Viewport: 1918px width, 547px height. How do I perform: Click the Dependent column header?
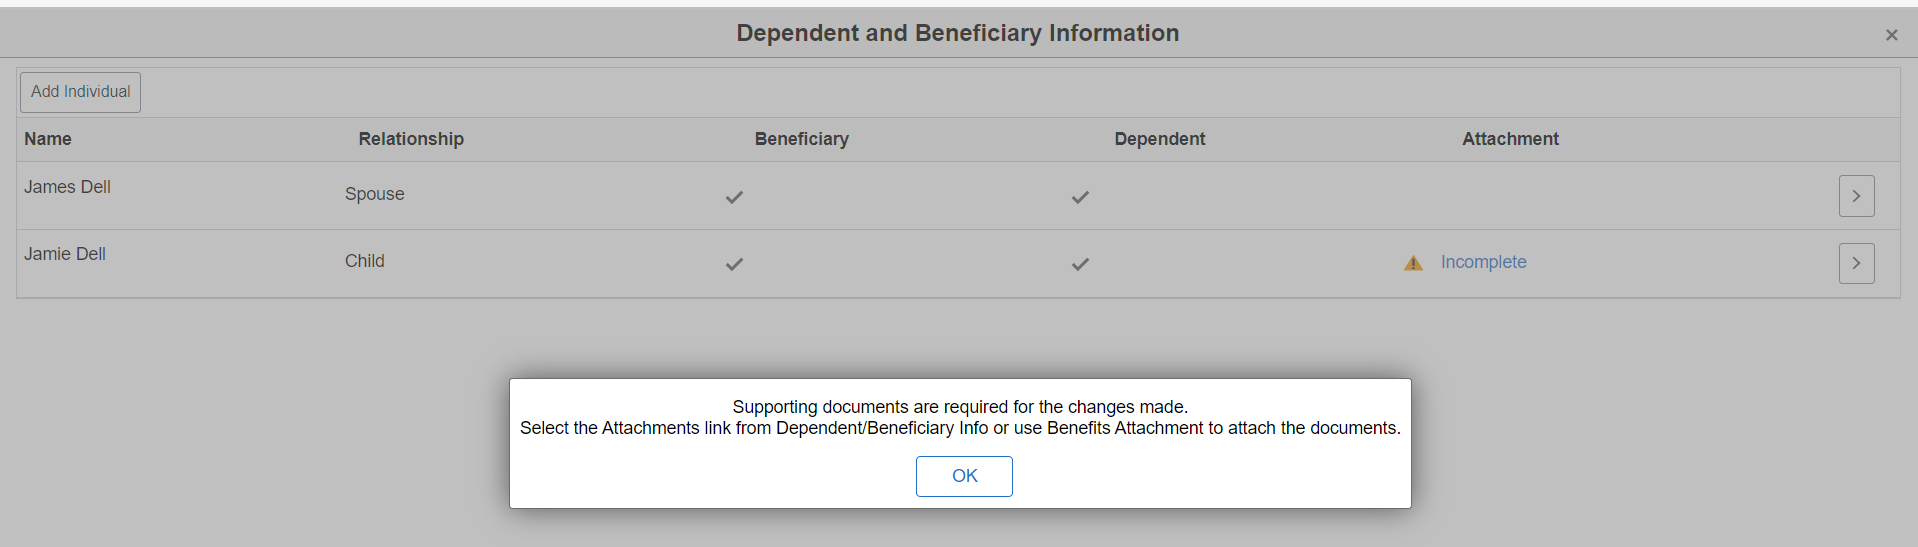coord(1159,139)
